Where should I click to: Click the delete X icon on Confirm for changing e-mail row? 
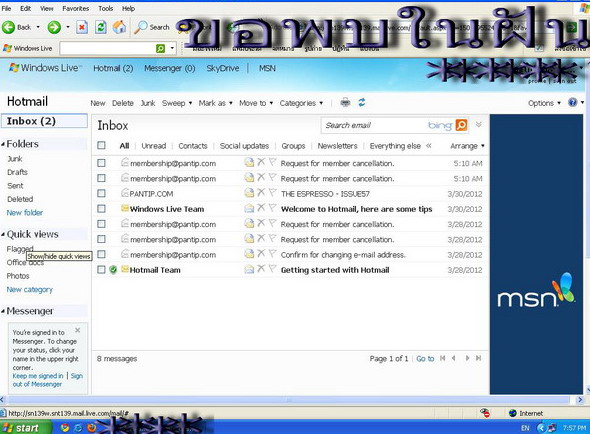pyautogui.click(x=261, y=254)
